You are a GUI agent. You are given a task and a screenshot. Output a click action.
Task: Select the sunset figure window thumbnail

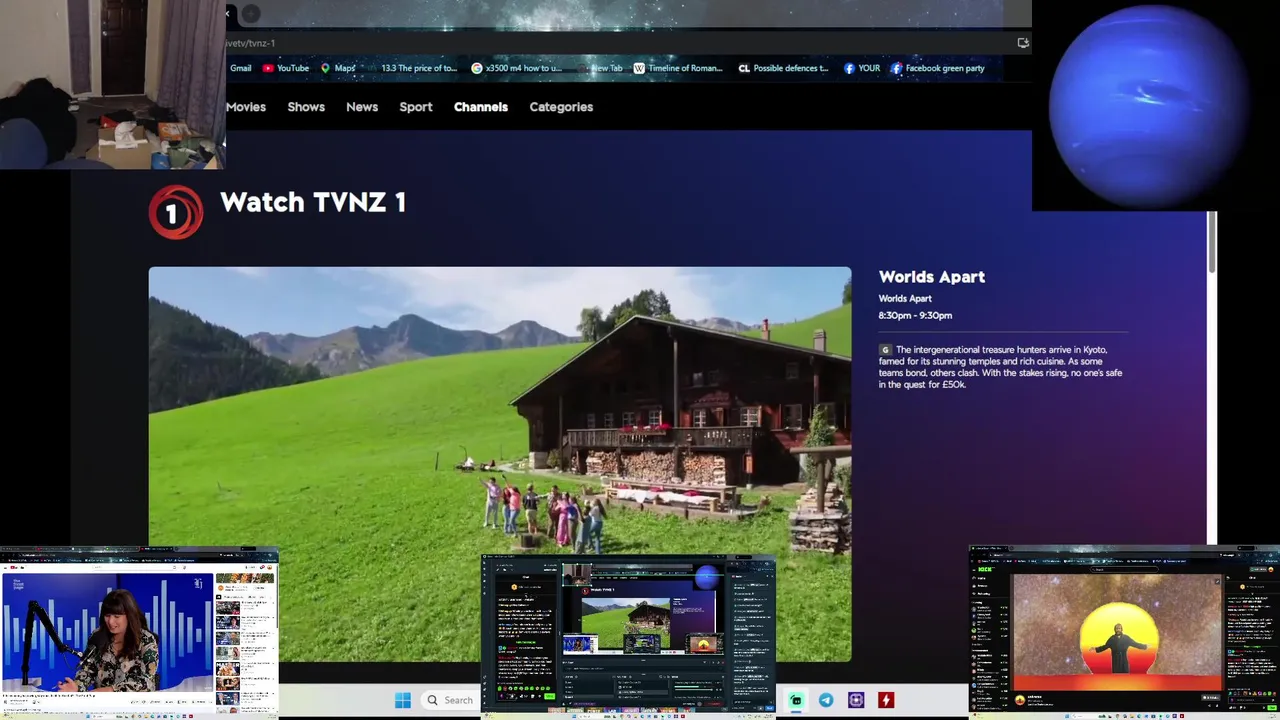[x=1125, y=631]
